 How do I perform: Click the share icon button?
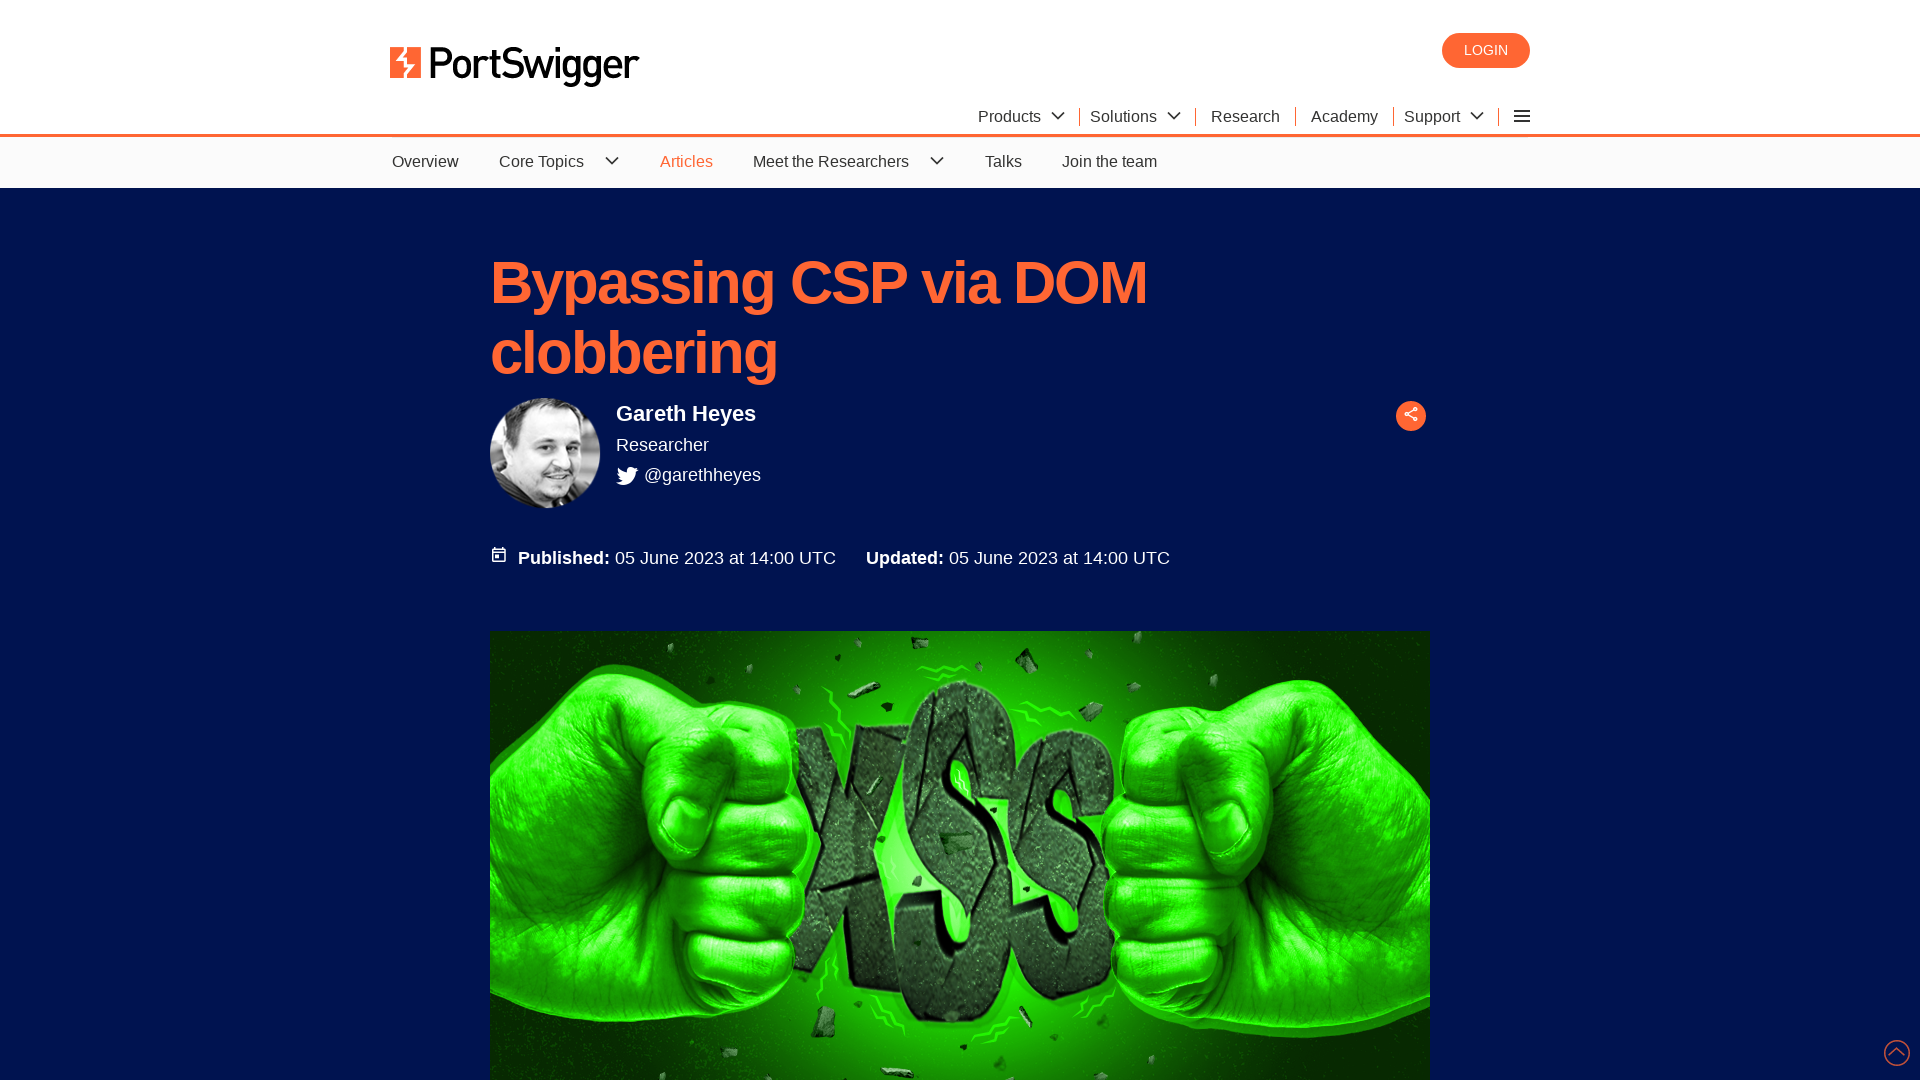(1411, 415)
